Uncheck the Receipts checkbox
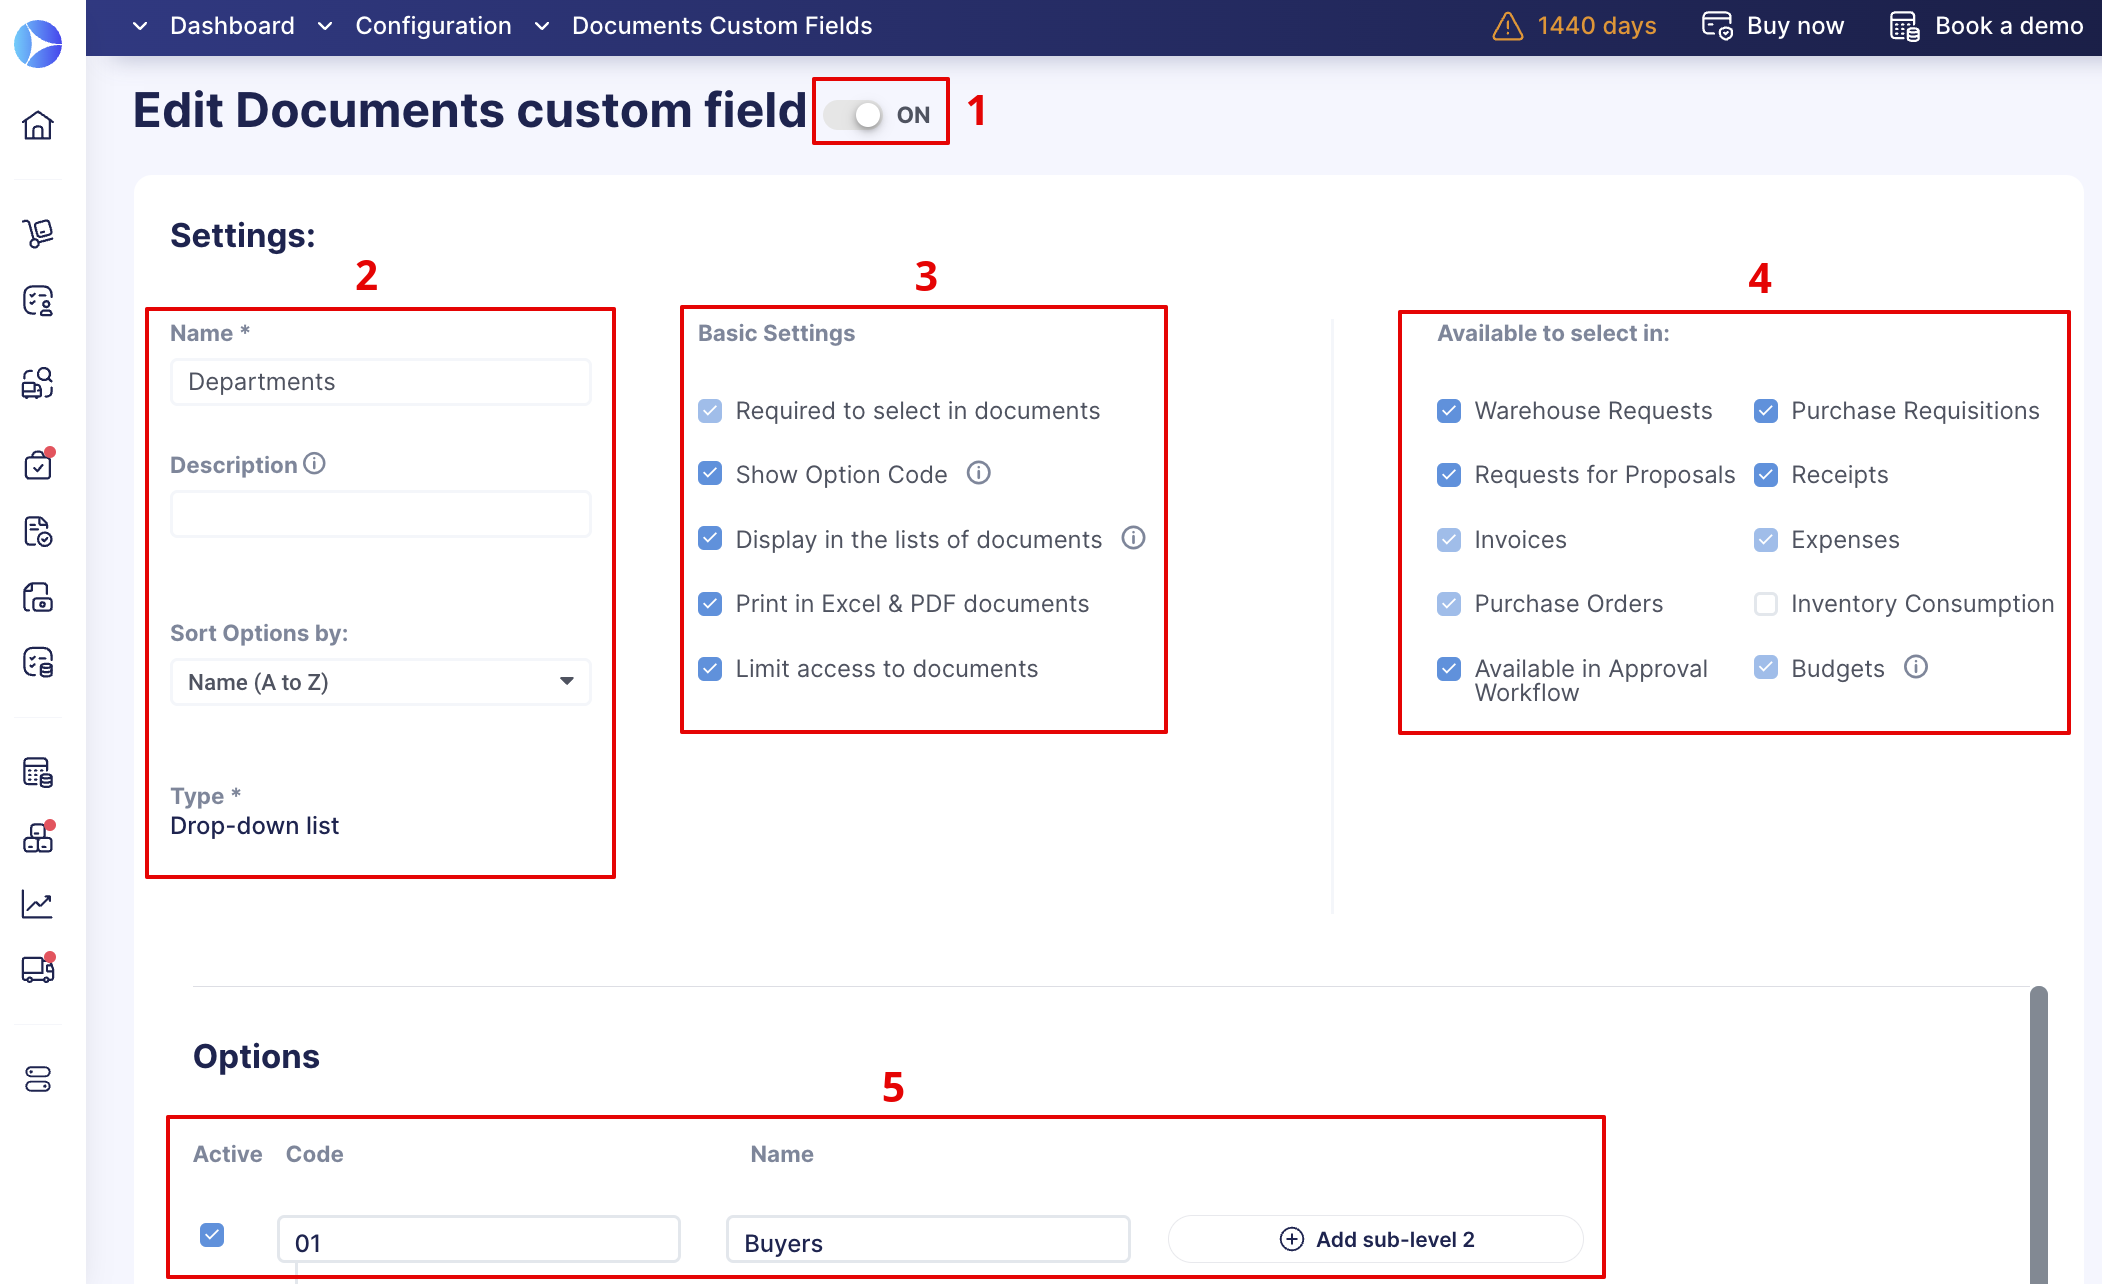The width and height of the screenshot is (2102, 1284). (1766, 475)
